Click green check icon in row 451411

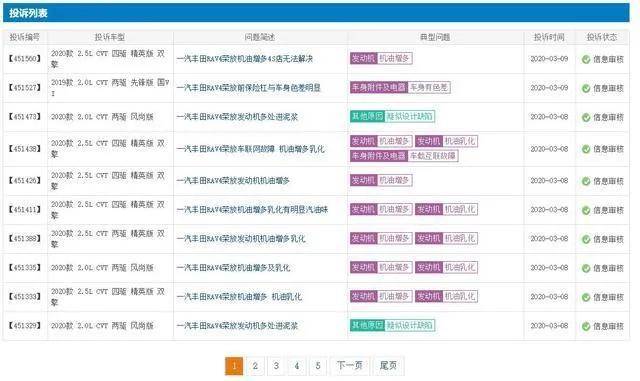tap(586, 210)
